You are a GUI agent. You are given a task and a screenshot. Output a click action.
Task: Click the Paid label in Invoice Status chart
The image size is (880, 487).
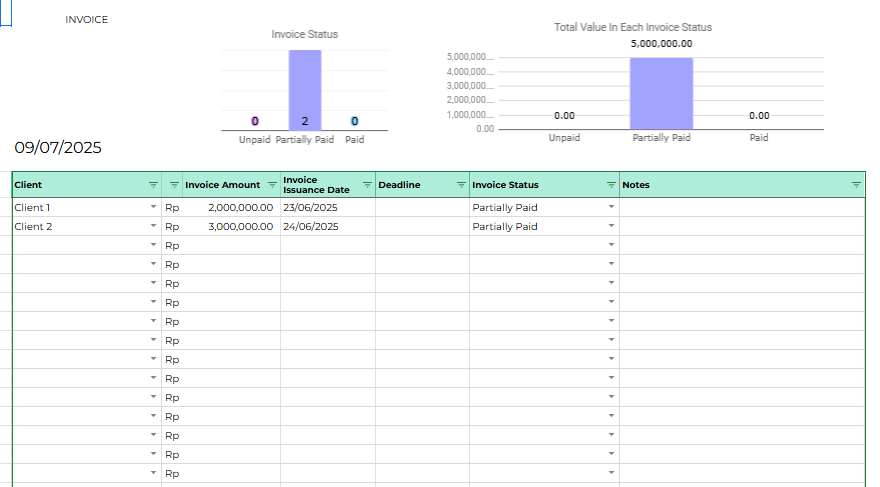(355, 140)
